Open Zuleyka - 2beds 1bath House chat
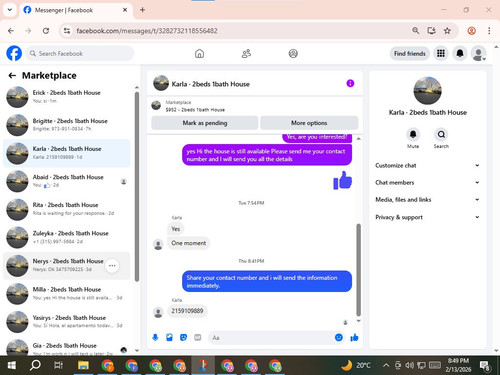The height and width of the screenshot is (375, 500). click(x=67, y=237)
